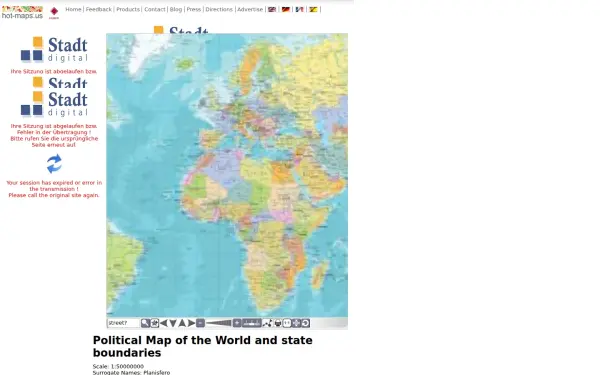Click the zoom level slider wedge

pos(218,323)
